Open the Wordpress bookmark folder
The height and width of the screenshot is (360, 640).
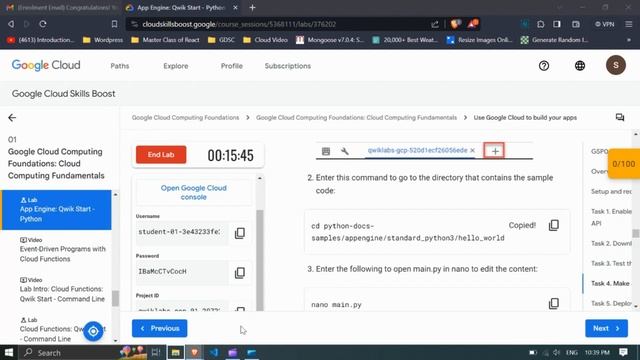click(103, 40)
